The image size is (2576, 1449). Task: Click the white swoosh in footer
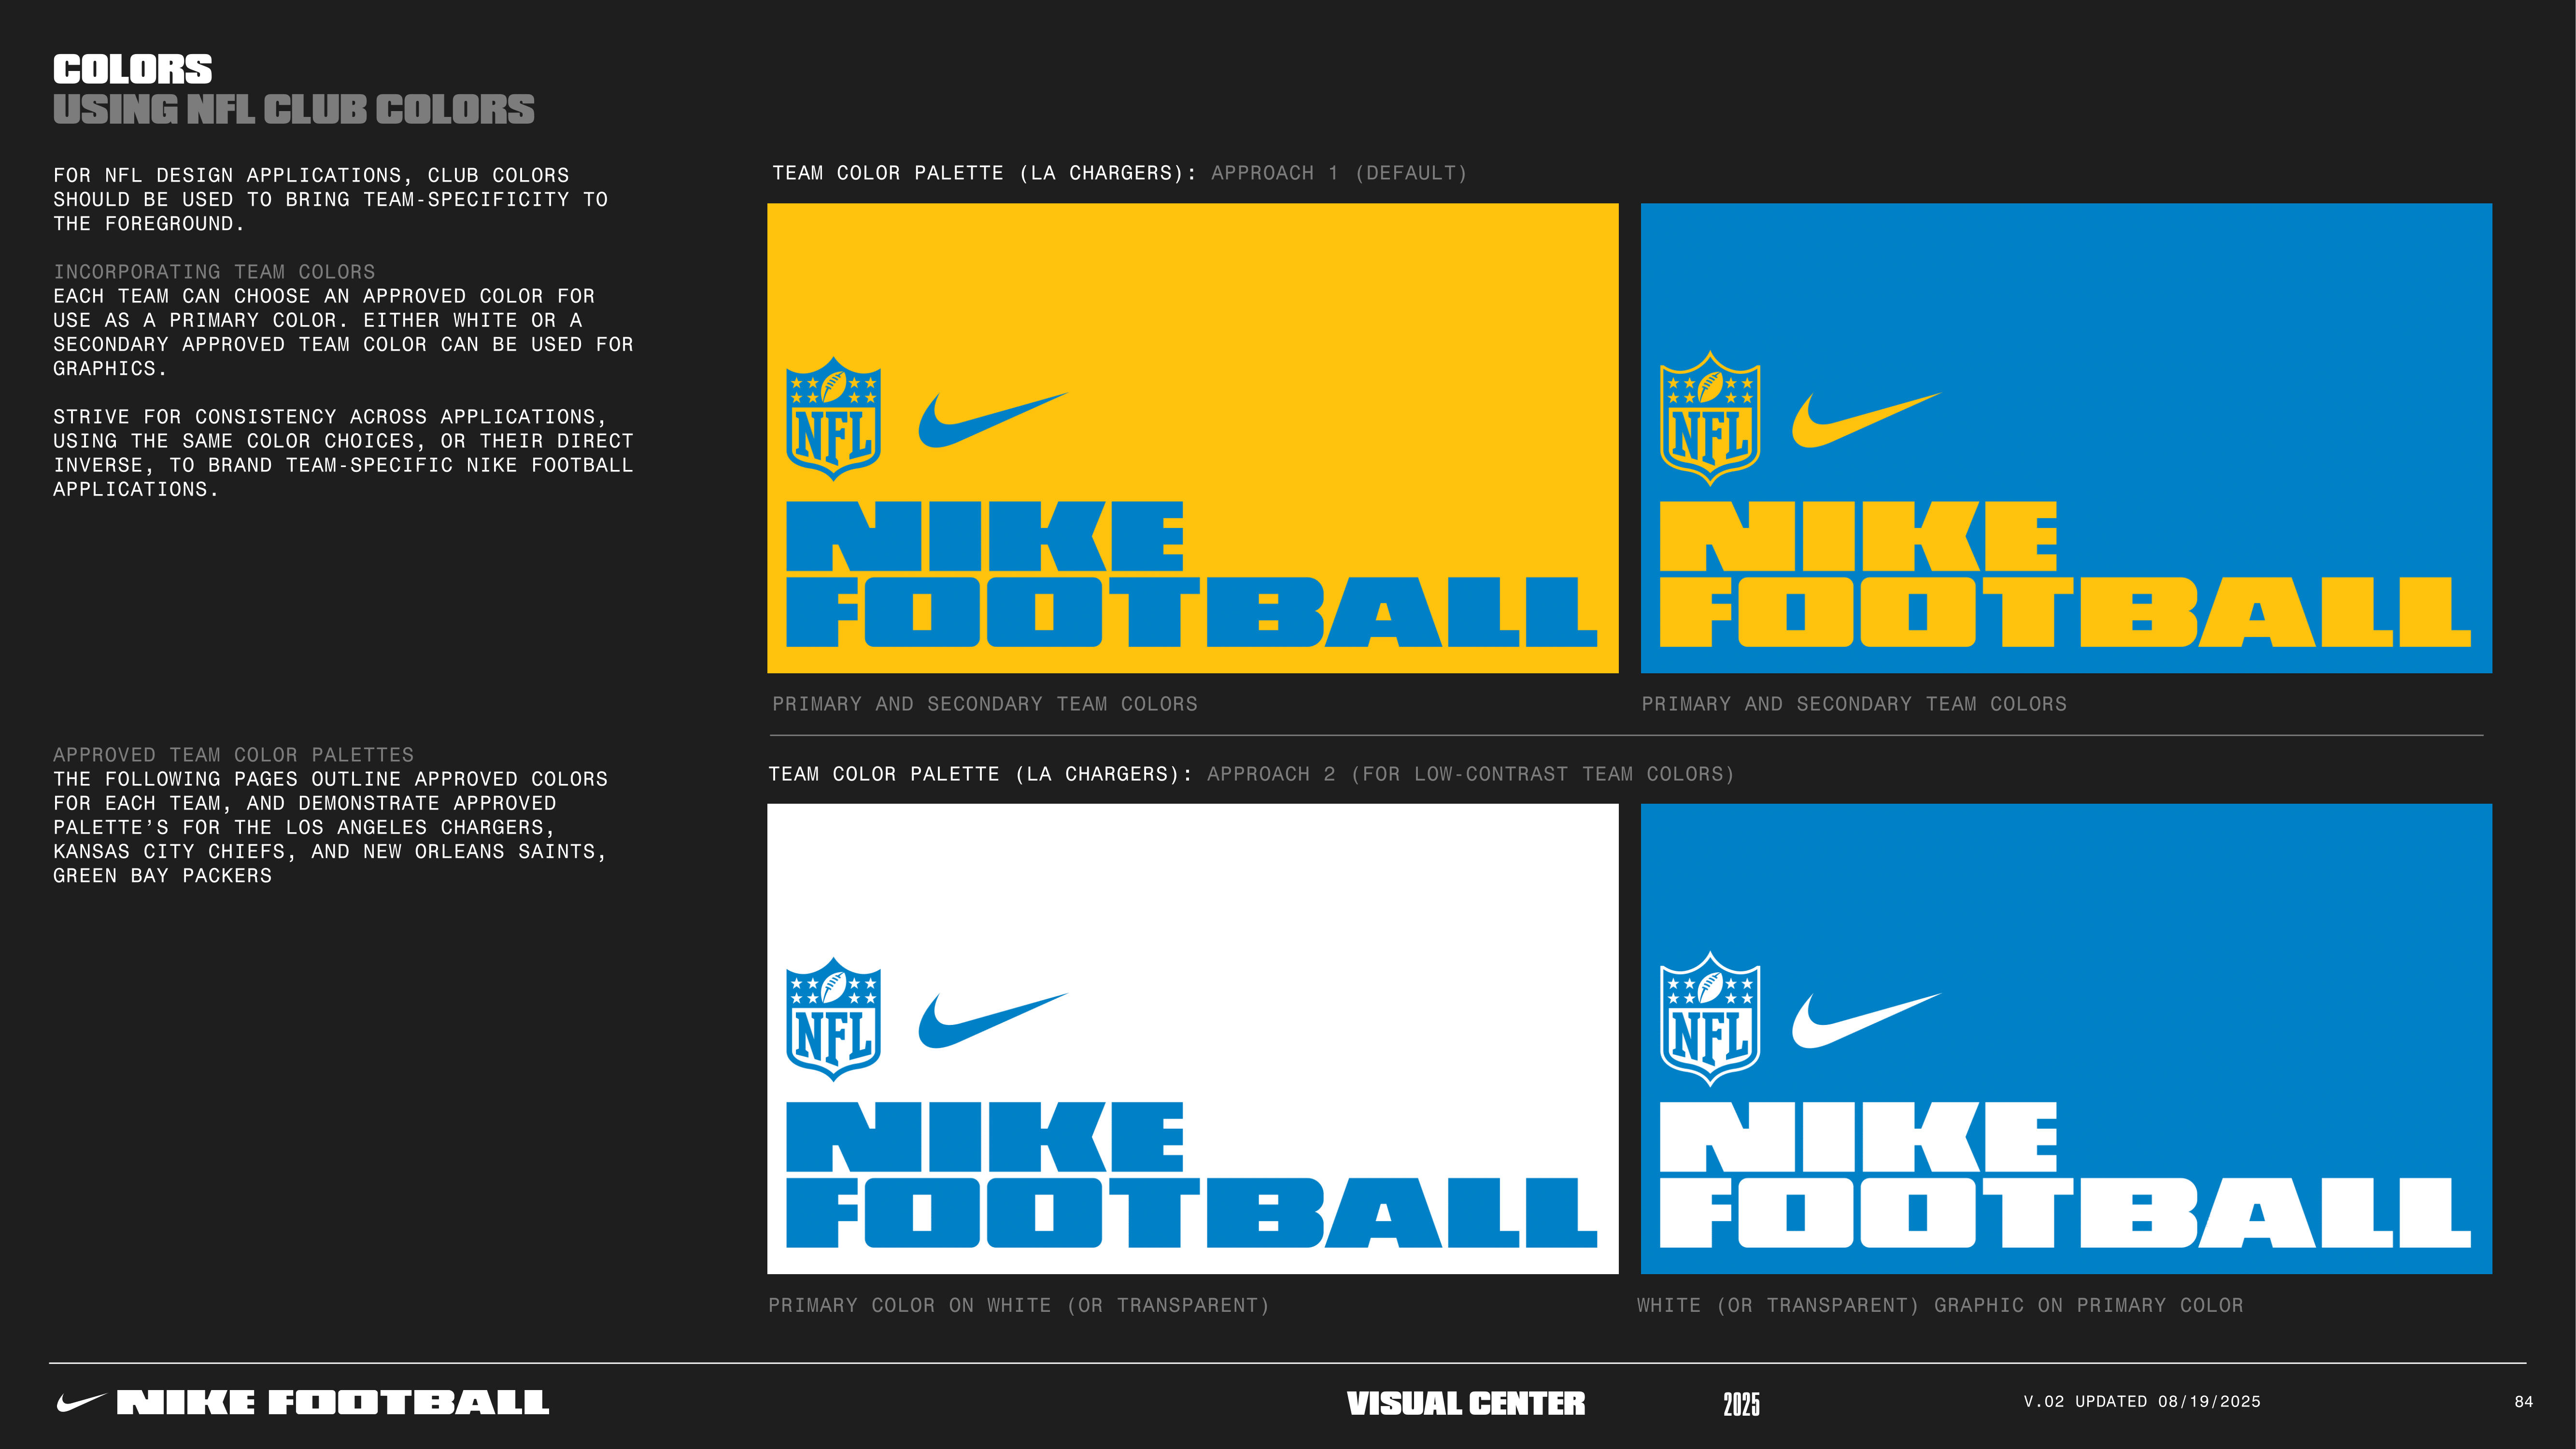(81, 1402)
